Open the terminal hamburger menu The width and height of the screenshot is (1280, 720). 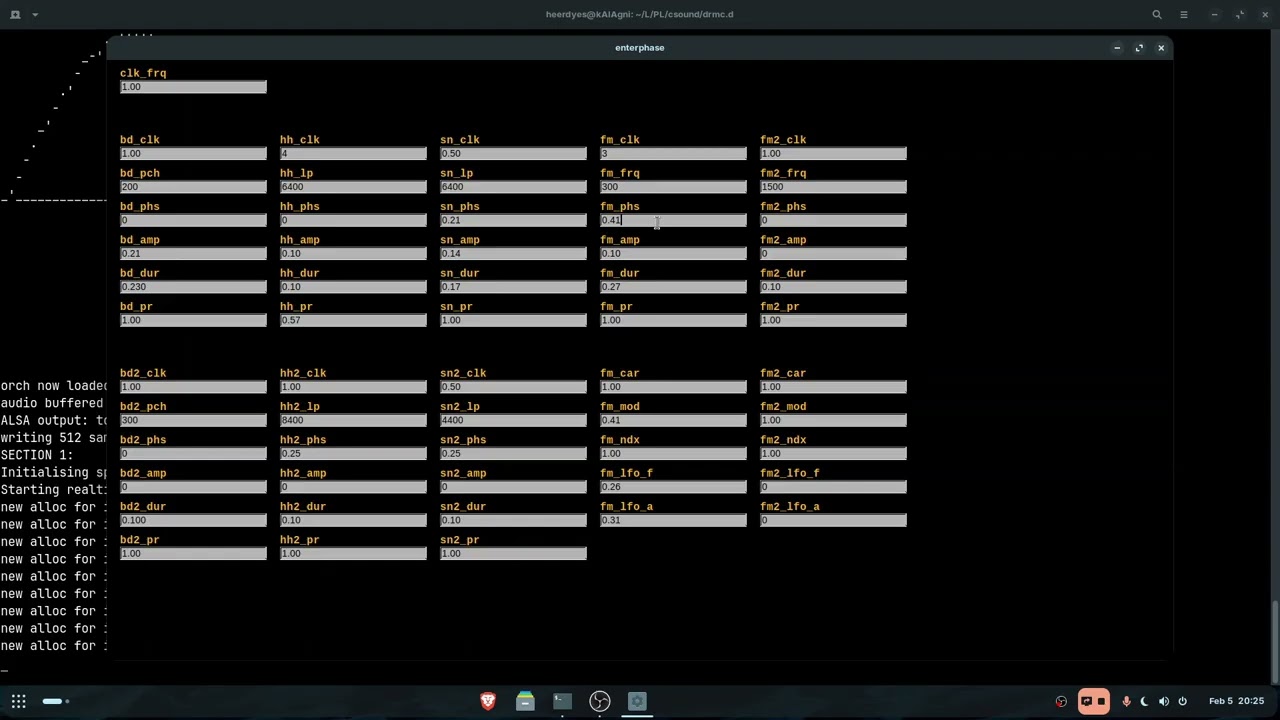(1183, 14)
